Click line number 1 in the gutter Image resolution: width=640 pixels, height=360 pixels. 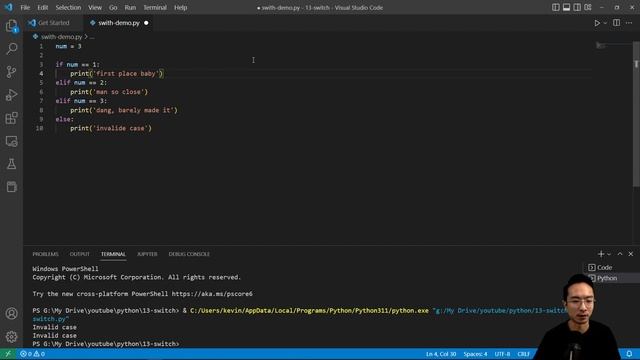coord(41,46)
